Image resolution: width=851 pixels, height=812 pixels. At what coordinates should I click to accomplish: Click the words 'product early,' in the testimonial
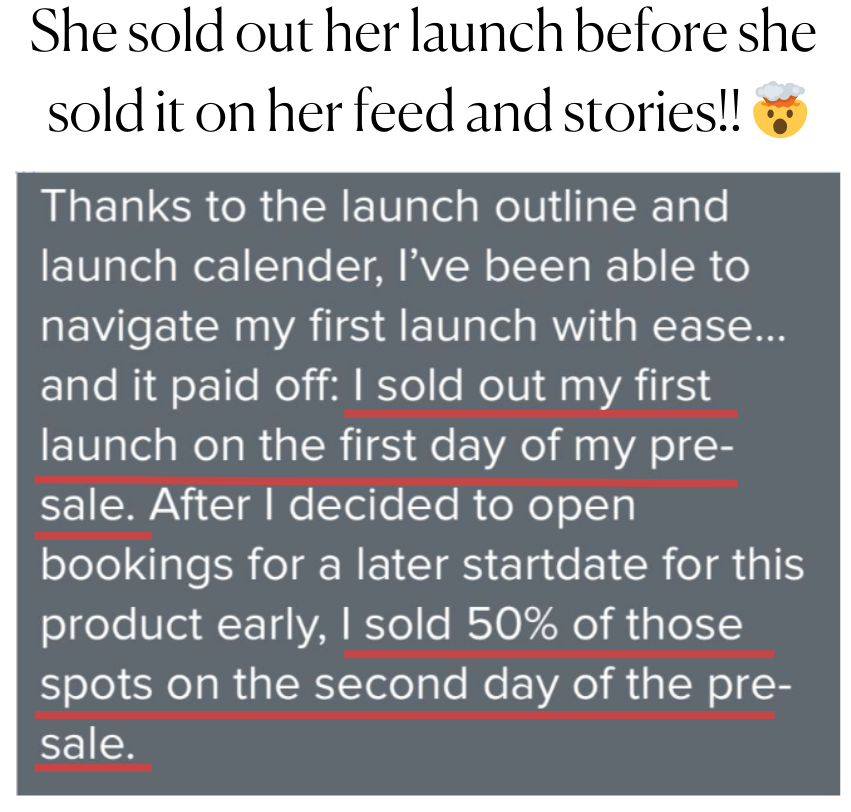click(182, 626)
